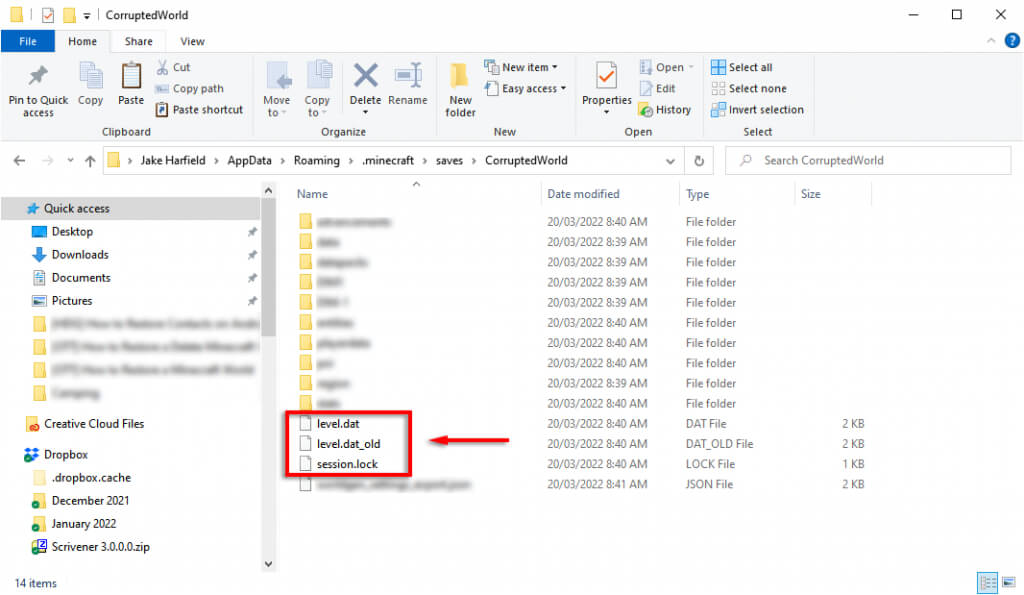Open the New item dropdown menu

coord(521,67)
